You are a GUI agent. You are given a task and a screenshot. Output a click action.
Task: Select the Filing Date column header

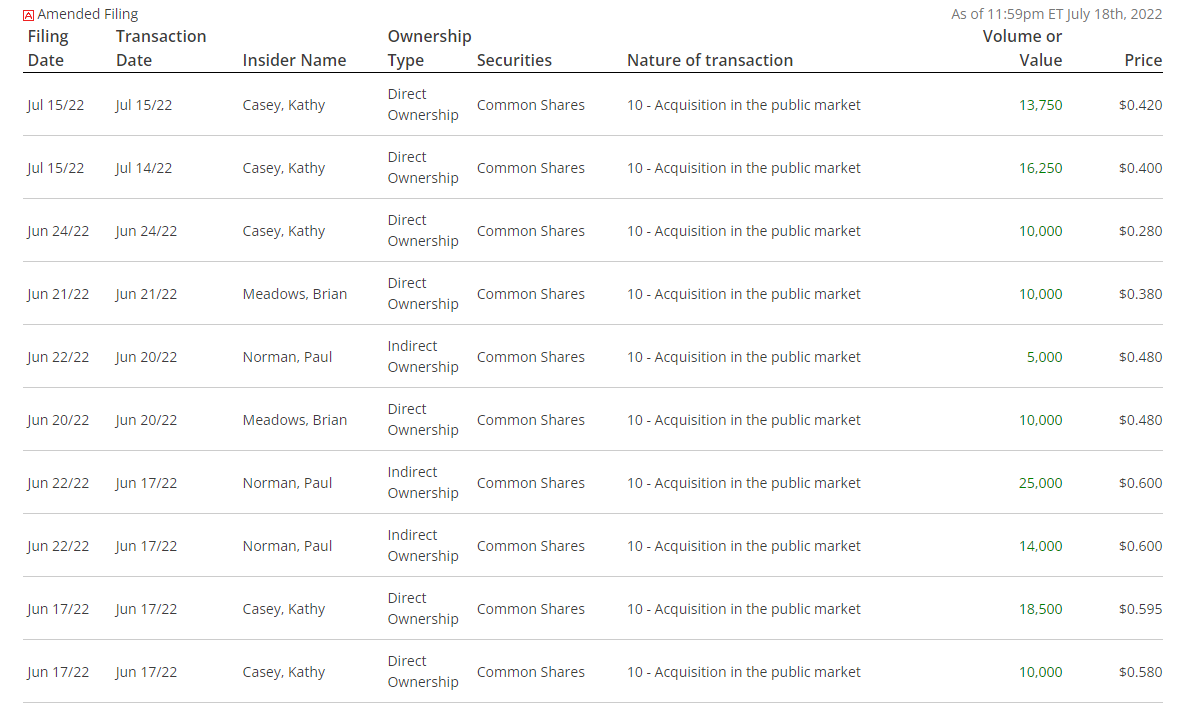[48, 48]
